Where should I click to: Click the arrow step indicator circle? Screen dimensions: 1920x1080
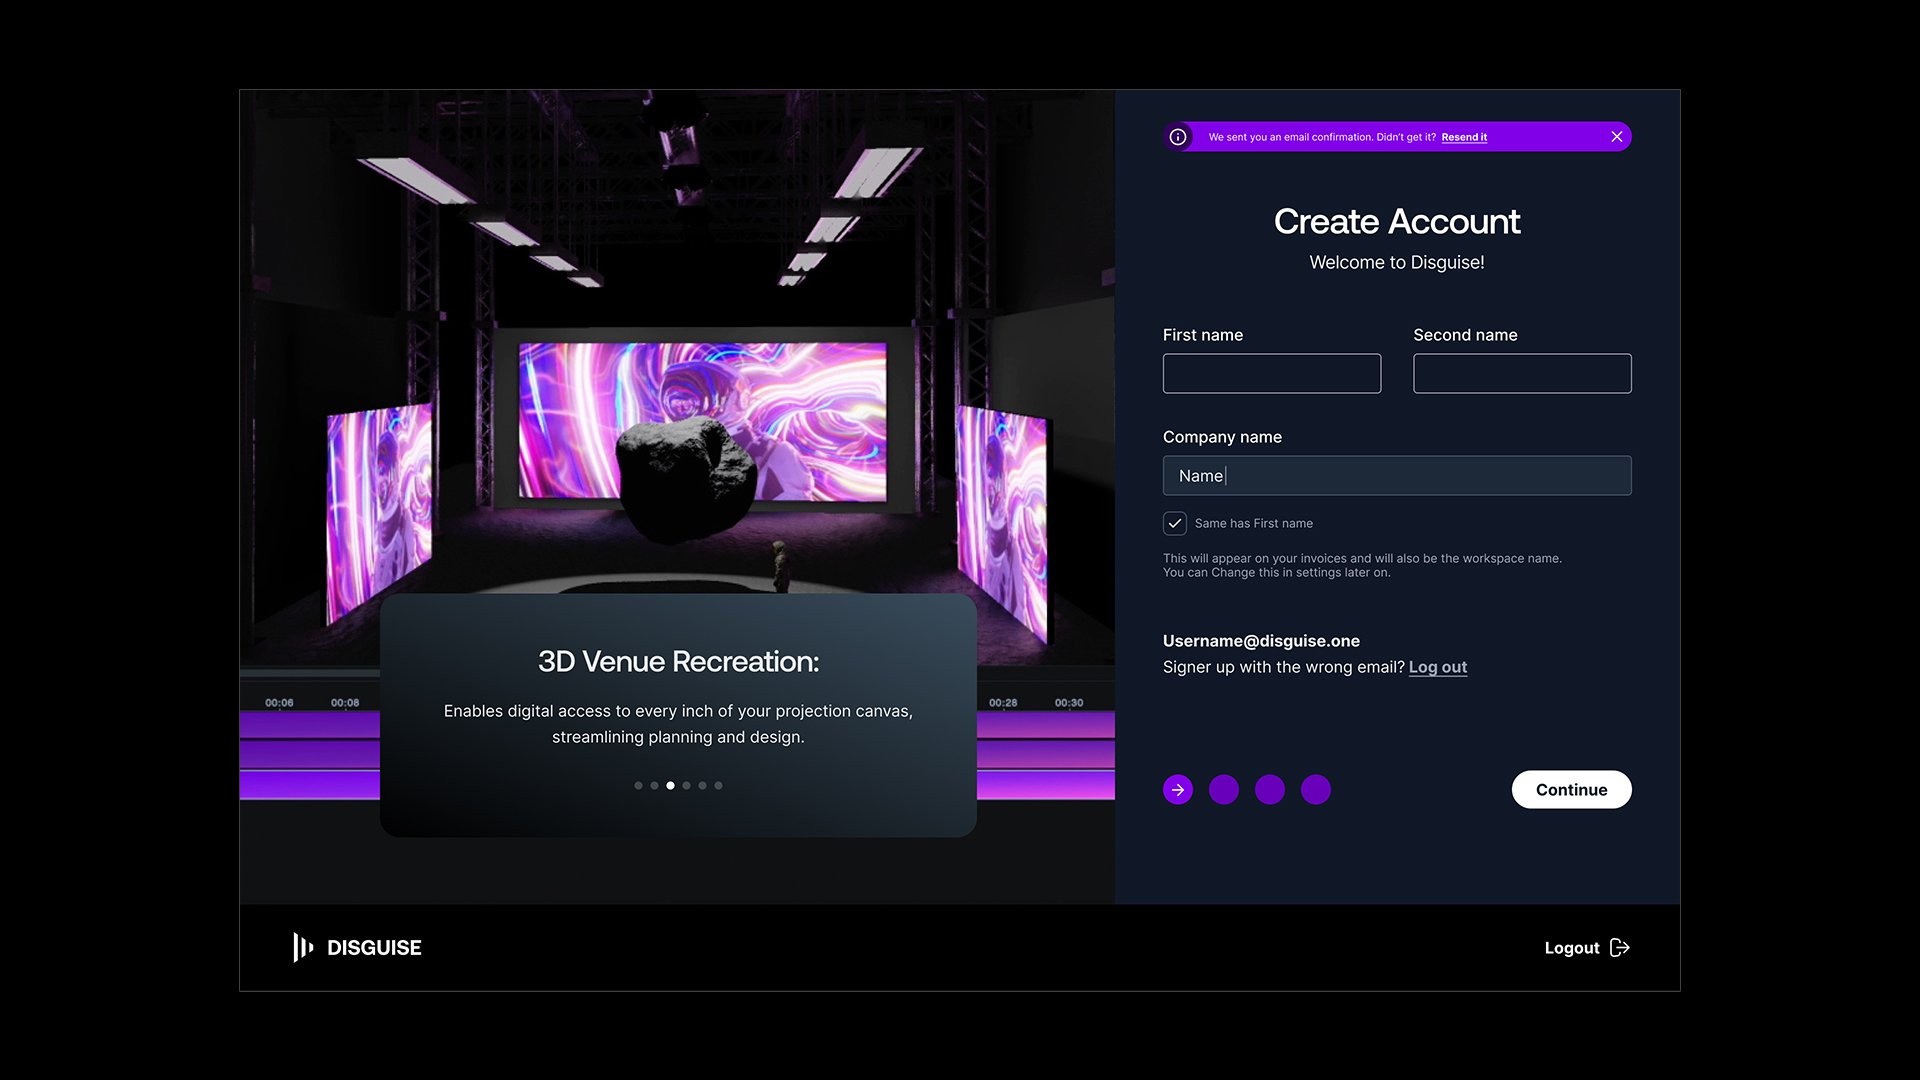pos(1178,790)
